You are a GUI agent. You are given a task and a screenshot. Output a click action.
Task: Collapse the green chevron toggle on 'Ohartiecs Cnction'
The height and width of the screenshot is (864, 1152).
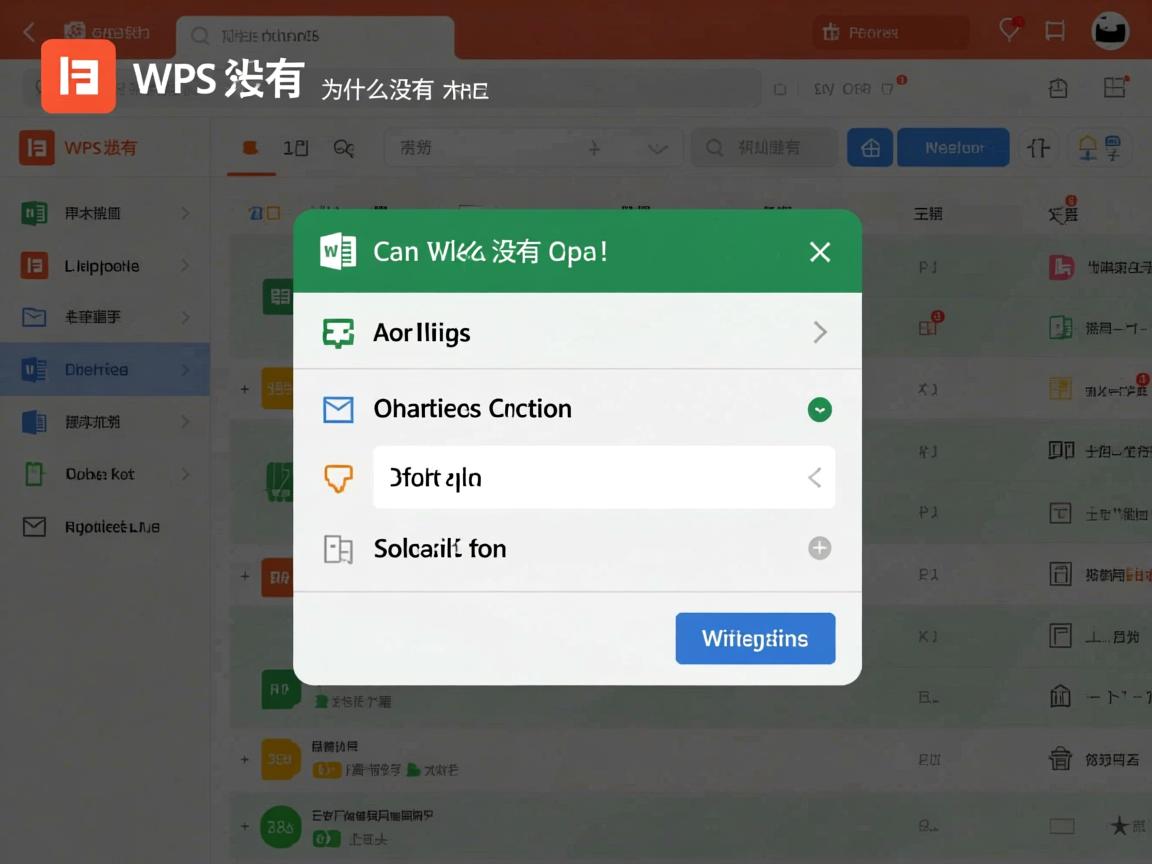tap(819, 409)
